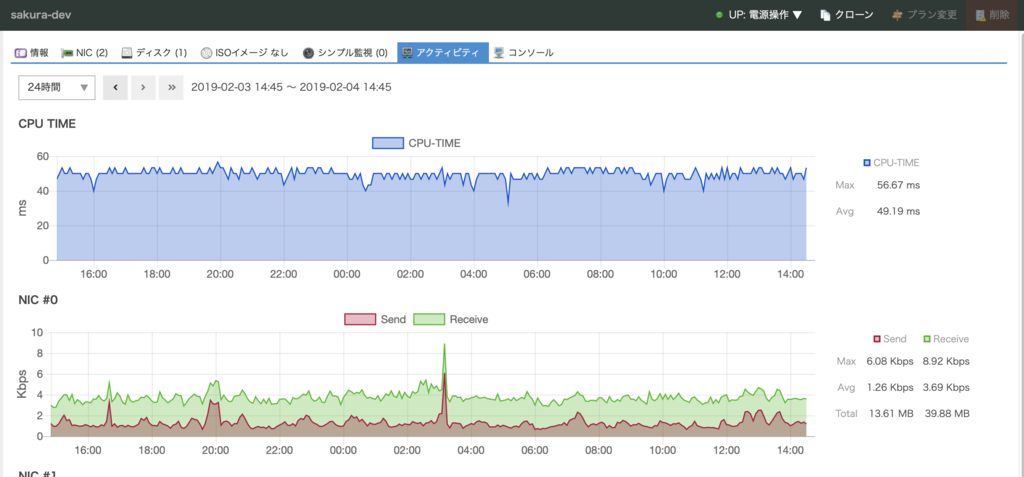This screenshot has width=1024, height=477.
Task: Click the Max 56.67 ms value
Action: [x=899, y=186]
